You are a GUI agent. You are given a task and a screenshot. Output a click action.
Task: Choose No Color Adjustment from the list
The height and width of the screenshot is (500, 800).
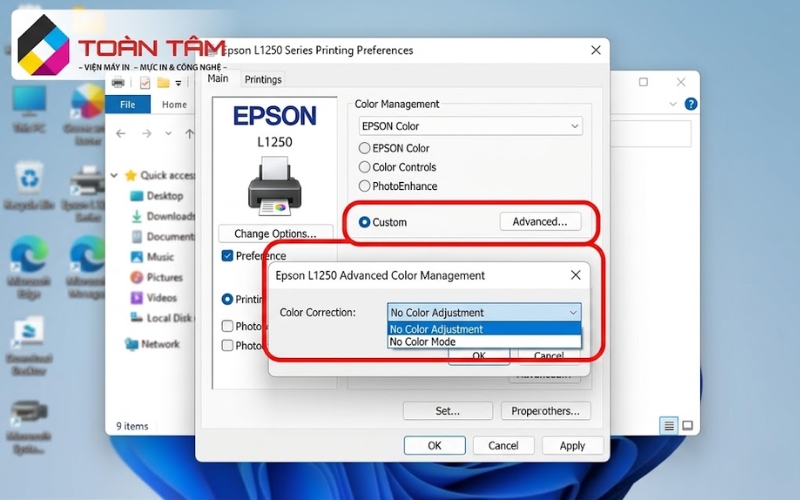pyautogui.click(x=484, y=329)
